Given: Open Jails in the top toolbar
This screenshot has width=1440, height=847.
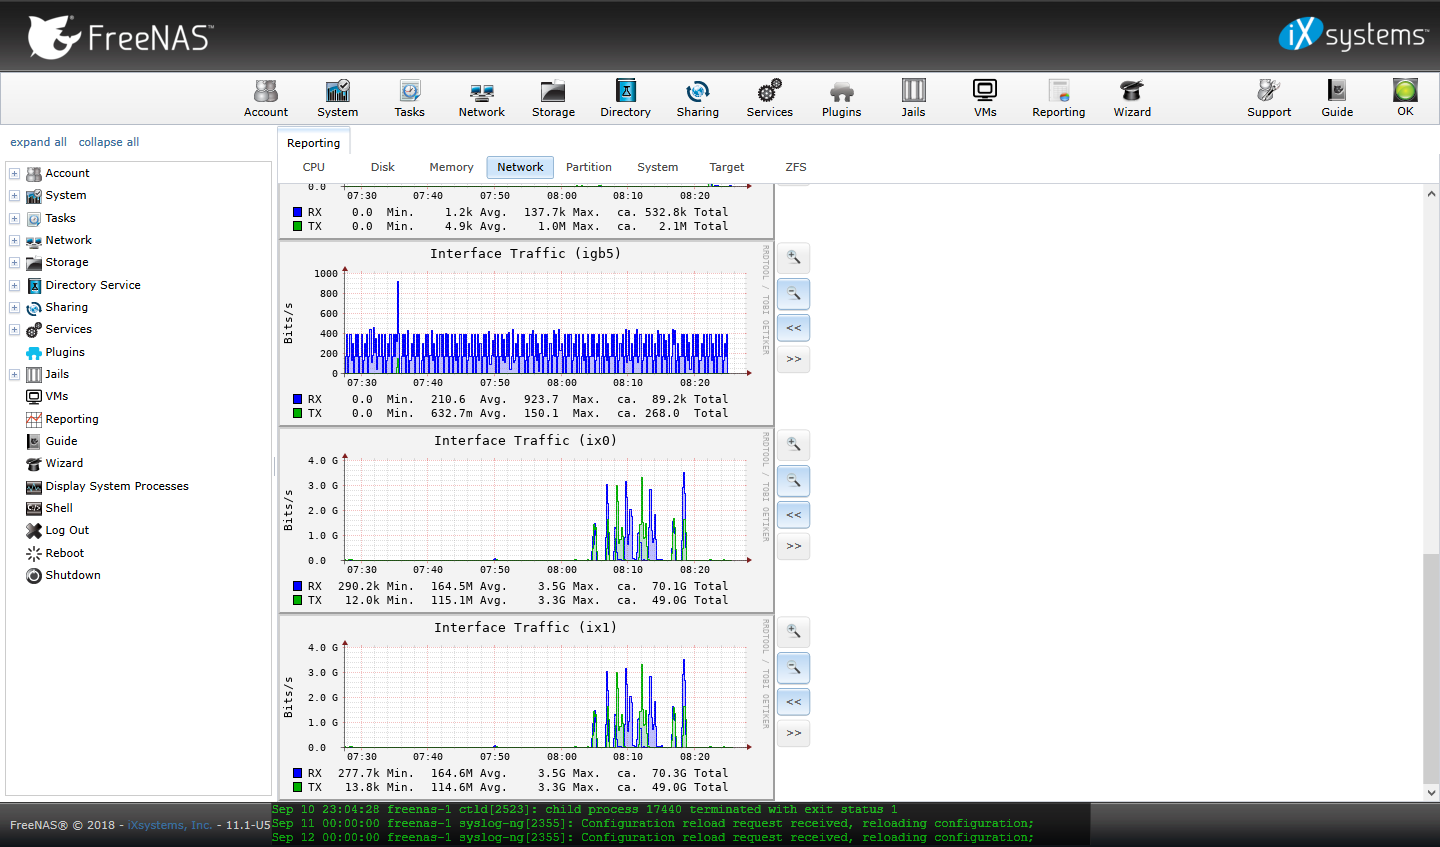Looking at the screenshot, I should 914,98.
